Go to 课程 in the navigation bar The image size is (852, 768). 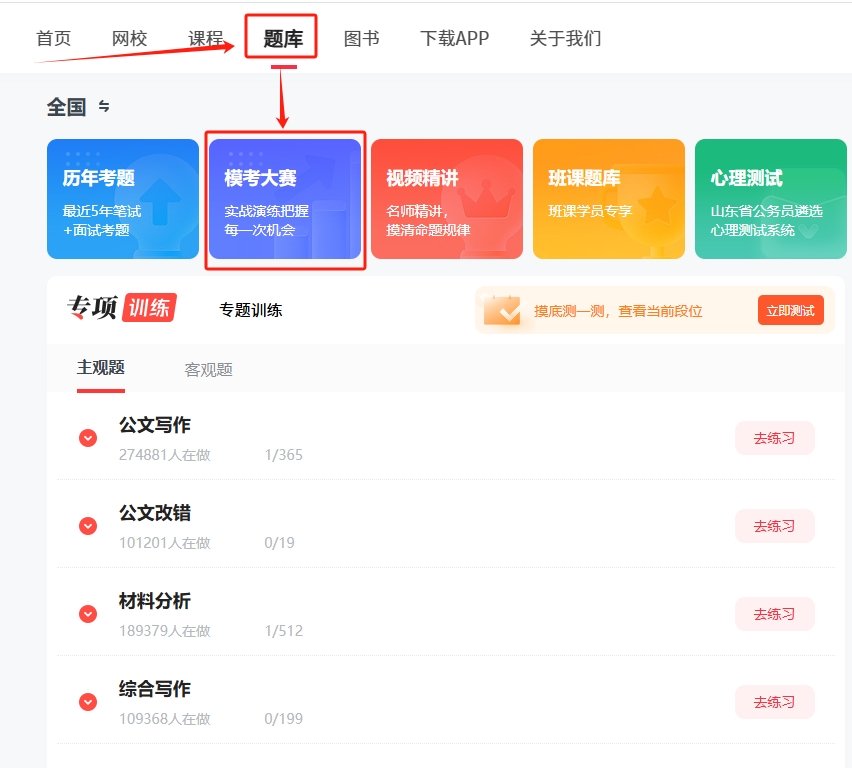pos(205,39)
